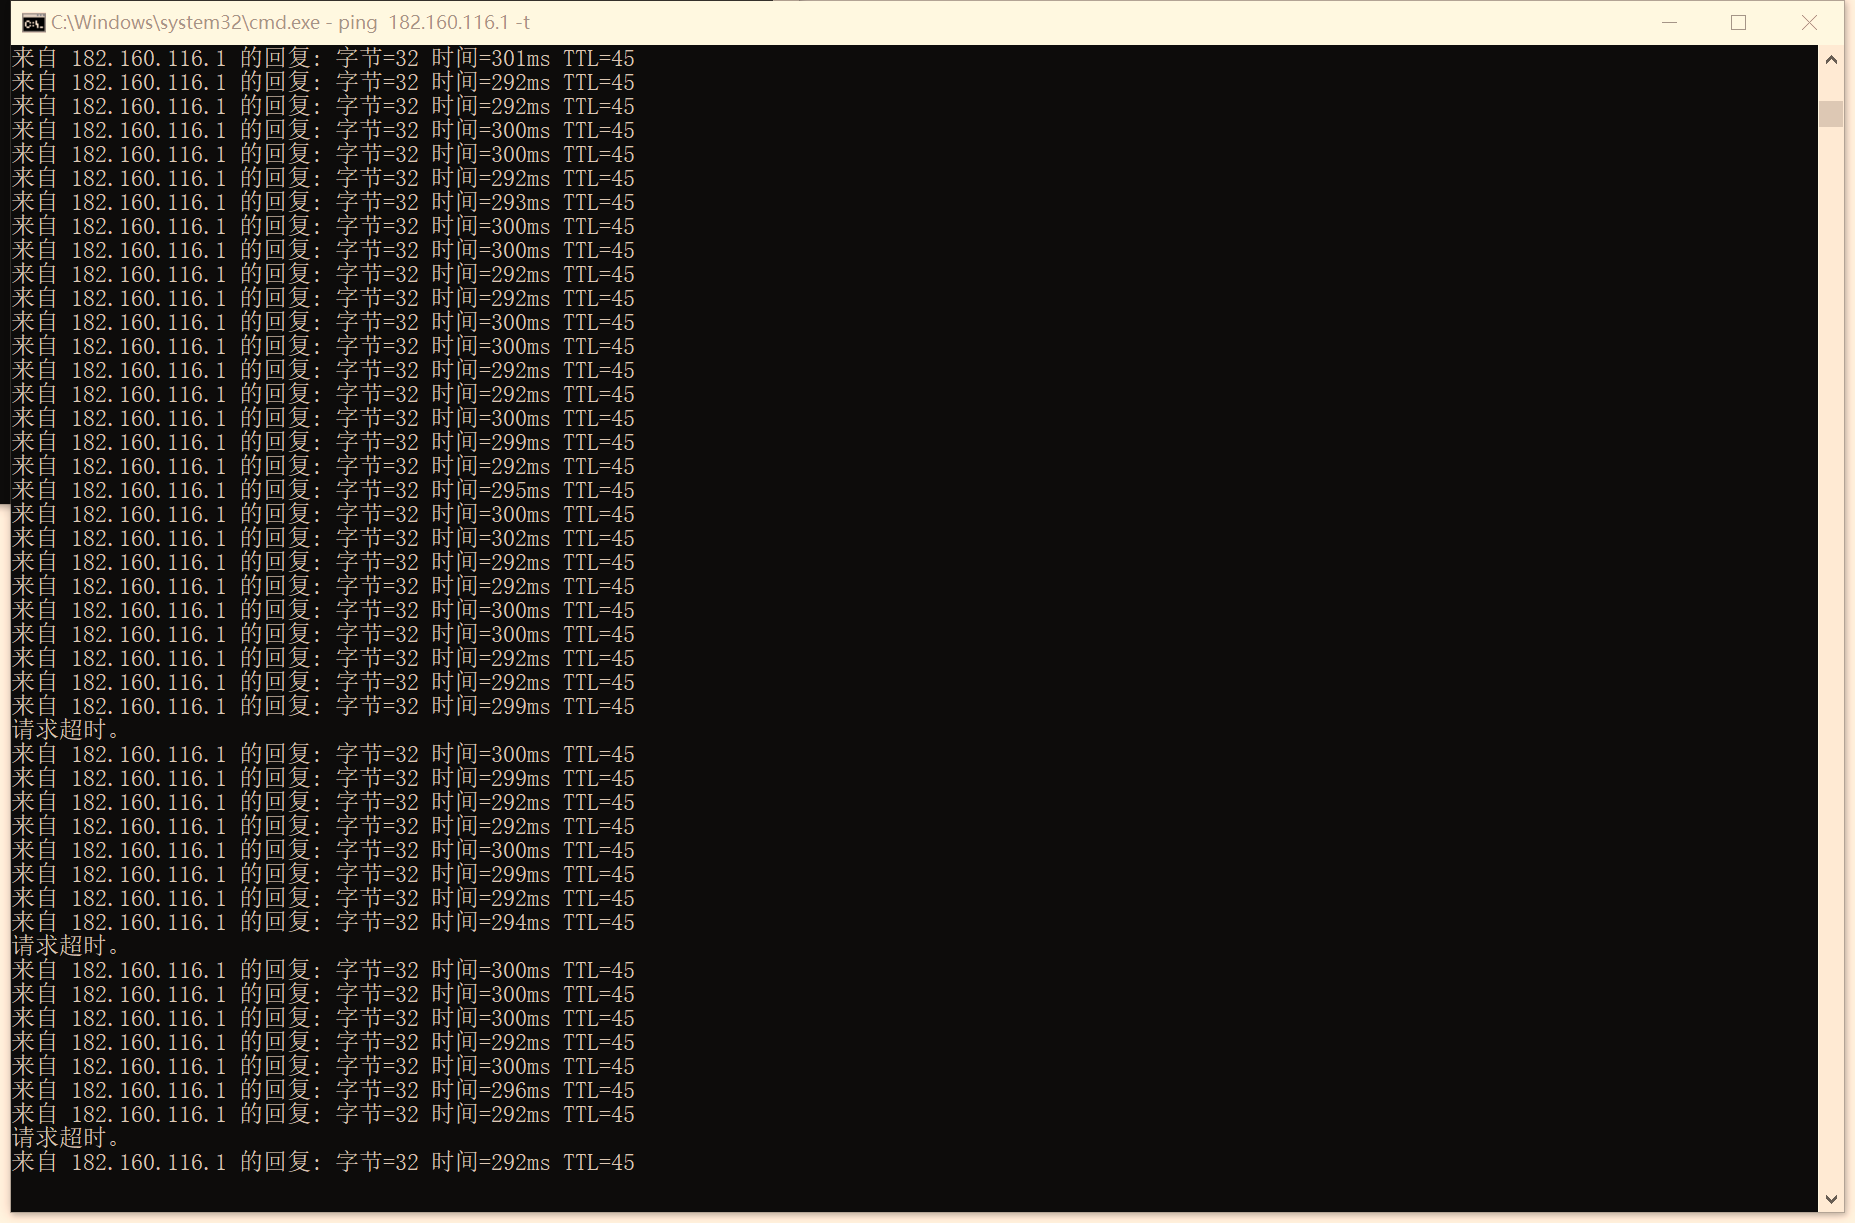Click the title text 'ping 182.160.116.1 -t'

click(434, 23)
